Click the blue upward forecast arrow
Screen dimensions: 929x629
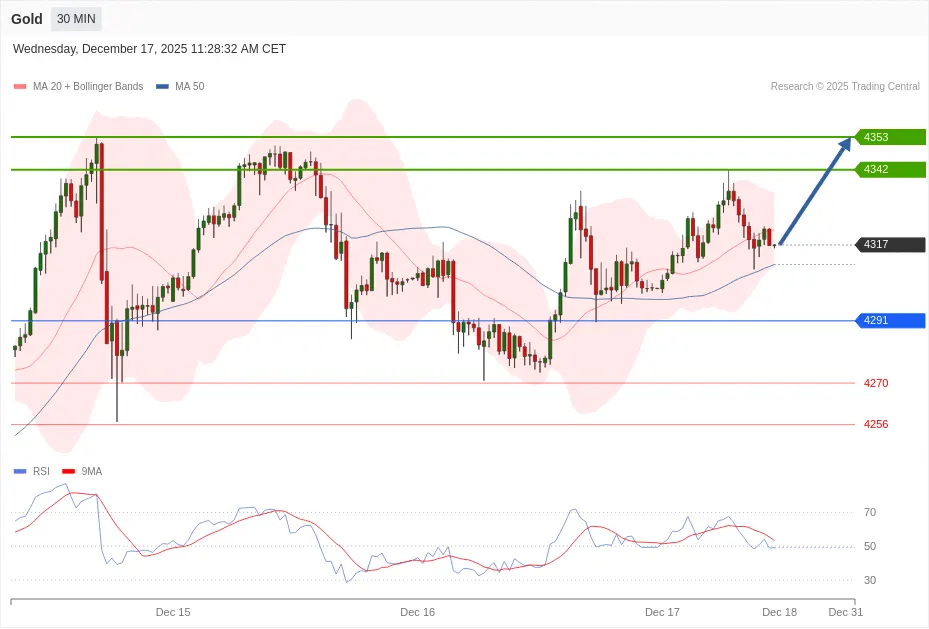(x=815, y=190)
